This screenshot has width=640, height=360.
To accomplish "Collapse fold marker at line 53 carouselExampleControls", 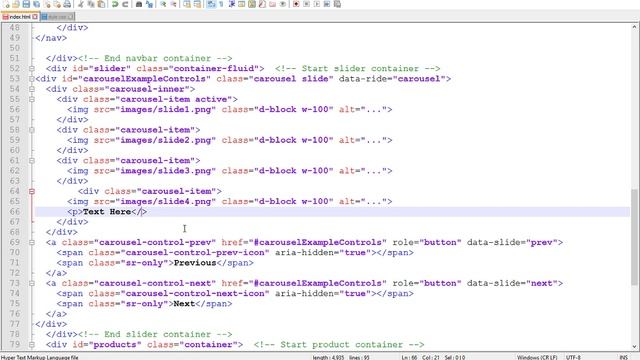I will 32,79.
